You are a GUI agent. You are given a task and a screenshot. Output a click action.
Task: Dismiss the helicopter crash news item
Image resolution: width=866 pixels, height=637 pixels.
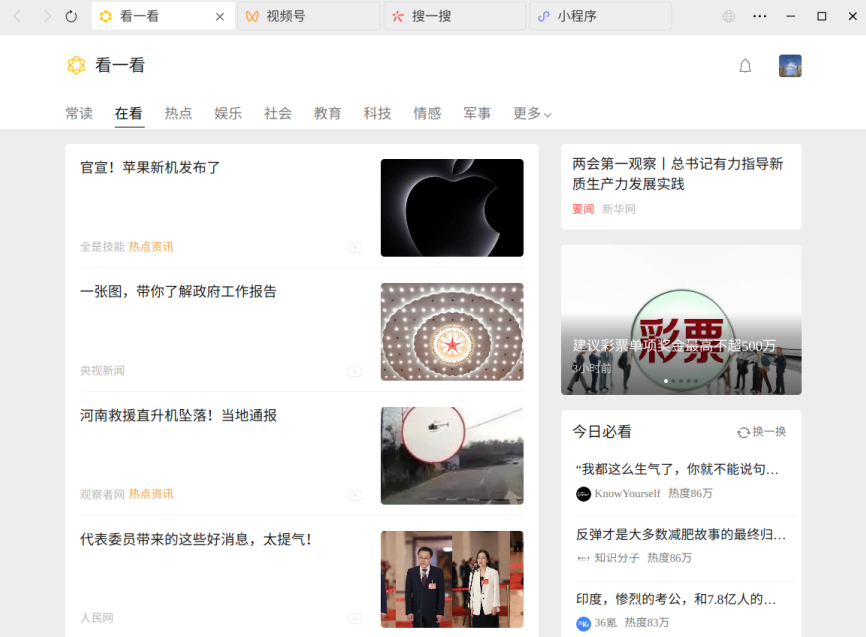tap(355, 495)
